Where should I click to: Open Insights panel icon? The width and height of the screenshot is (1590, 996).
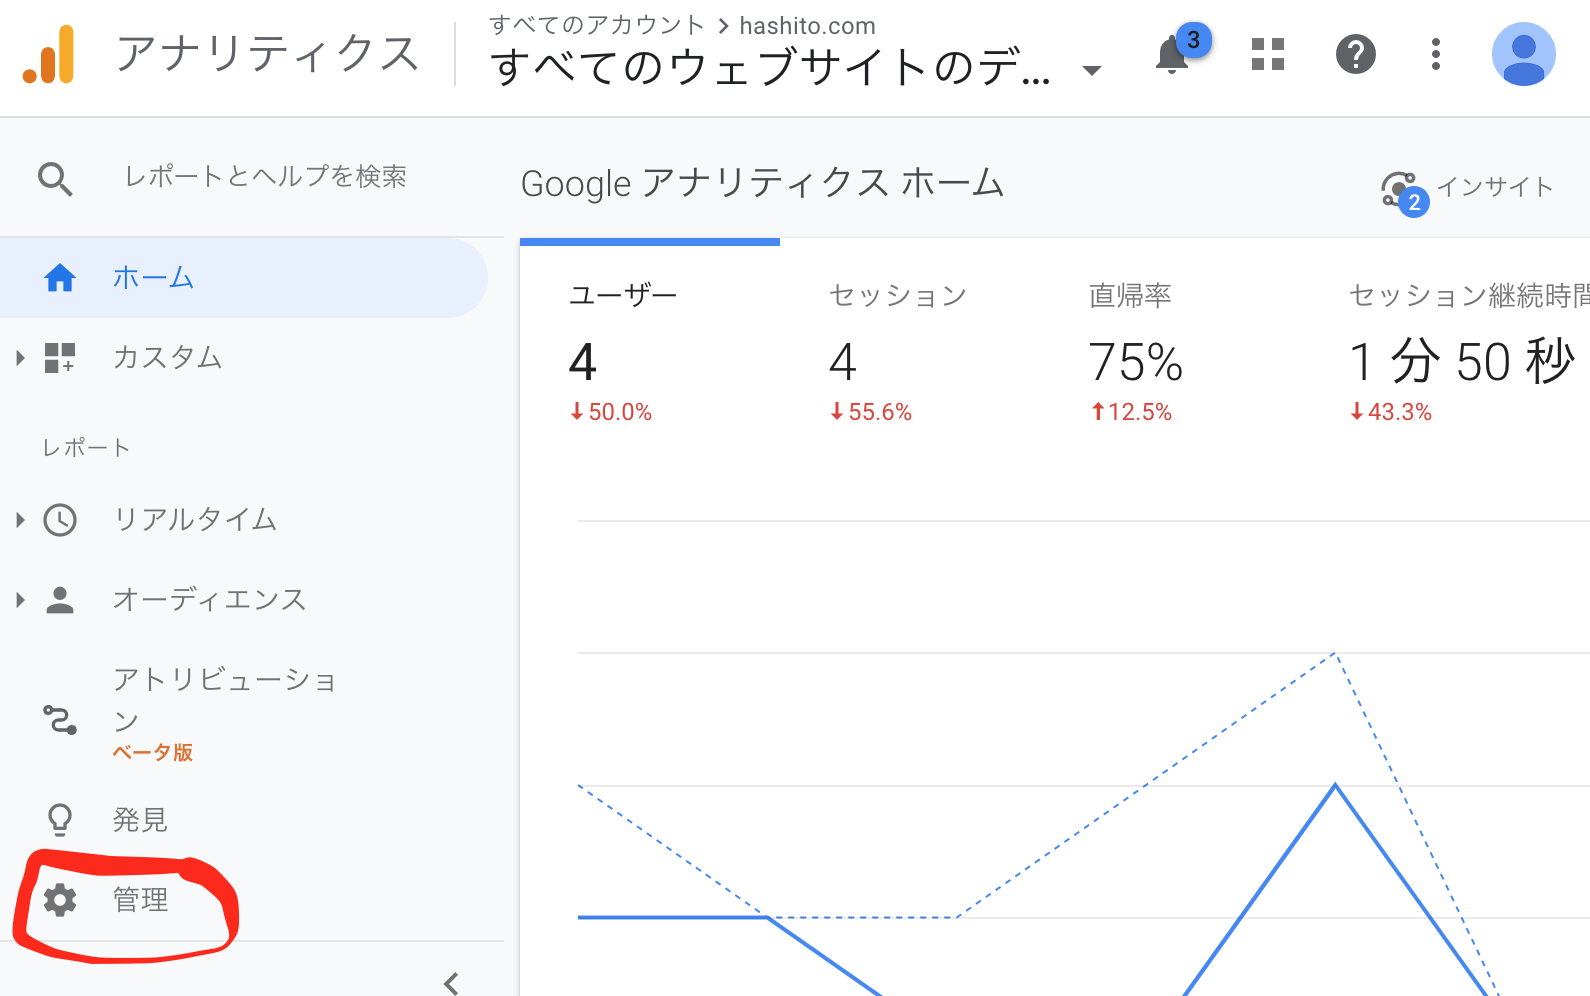(1400, 189)
